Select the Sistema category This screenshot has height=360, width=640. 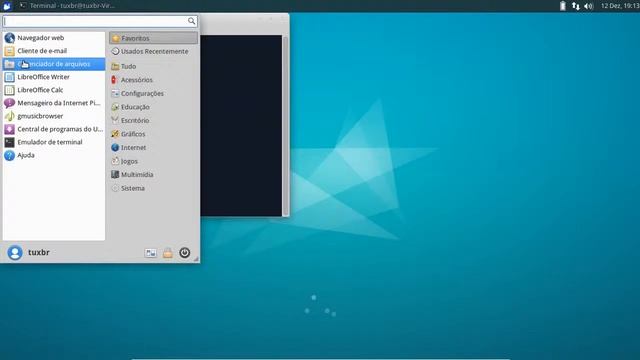coord(153,188)
